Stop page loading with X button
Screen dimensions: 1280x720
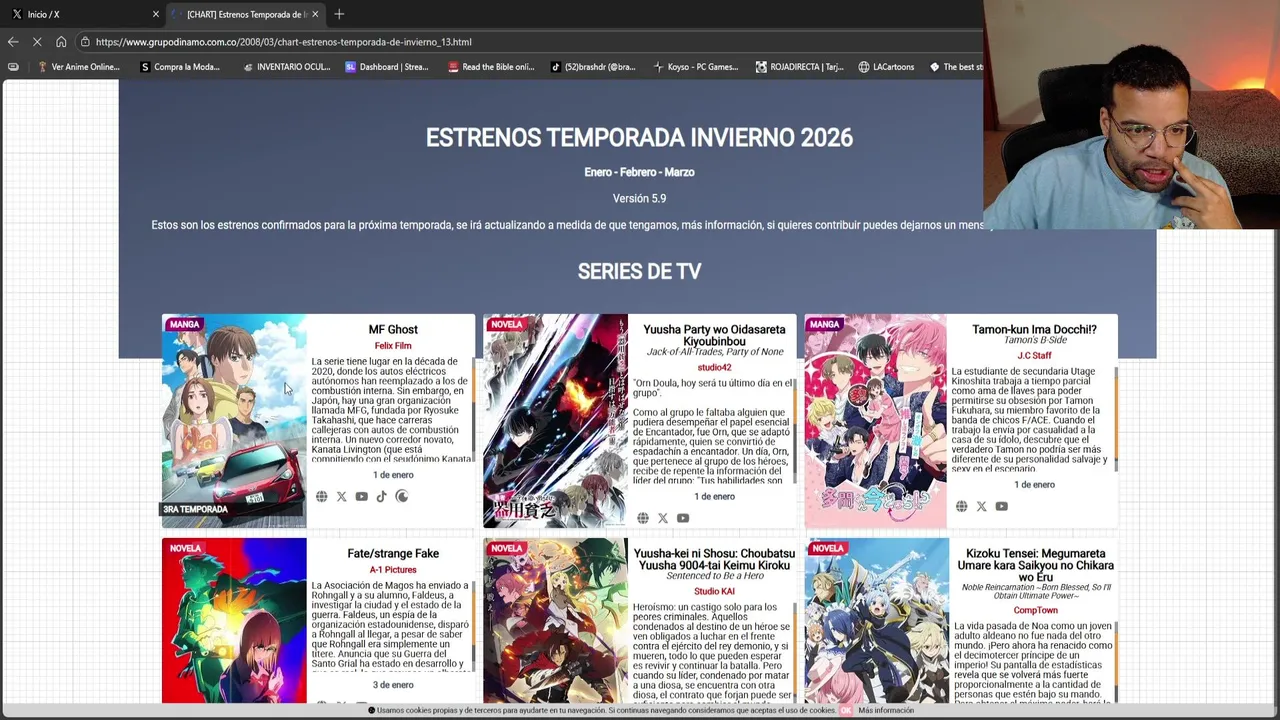pos(37,42)
